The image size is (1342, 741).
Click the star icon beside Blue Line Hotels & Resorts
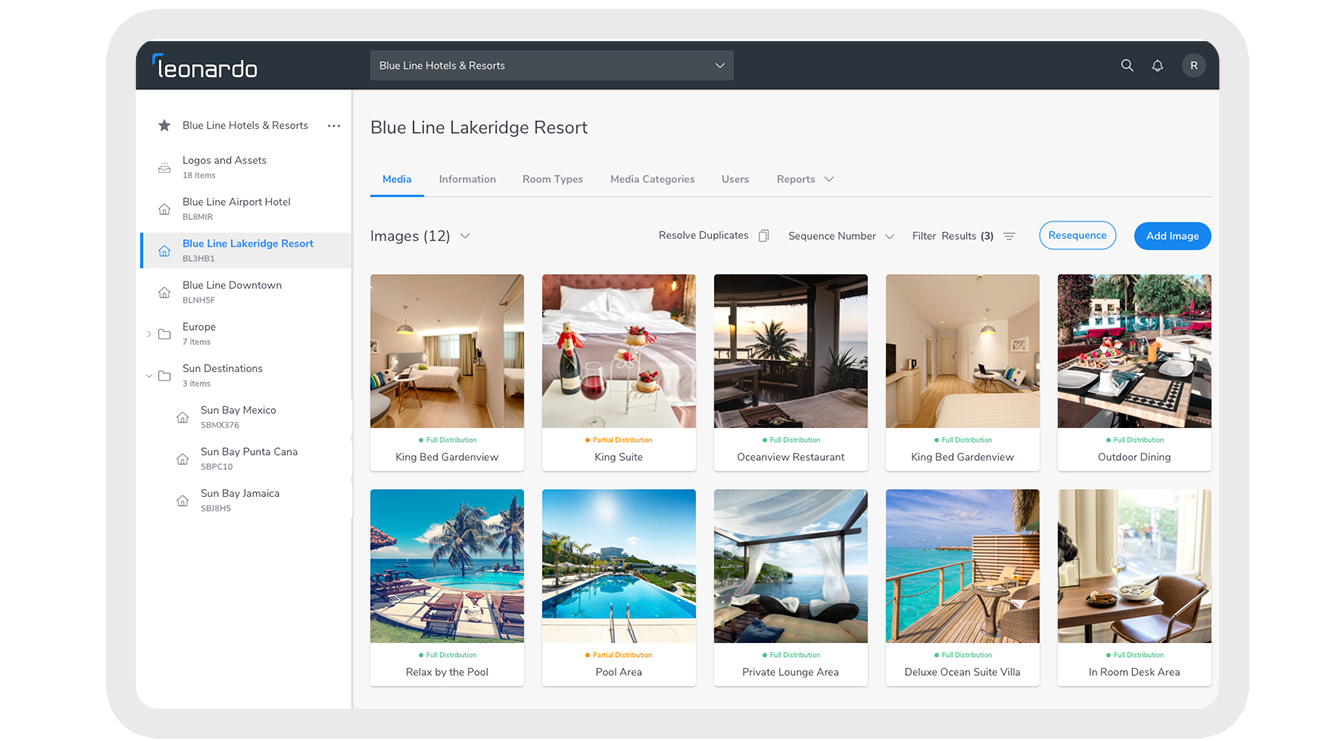pos(164,126)
